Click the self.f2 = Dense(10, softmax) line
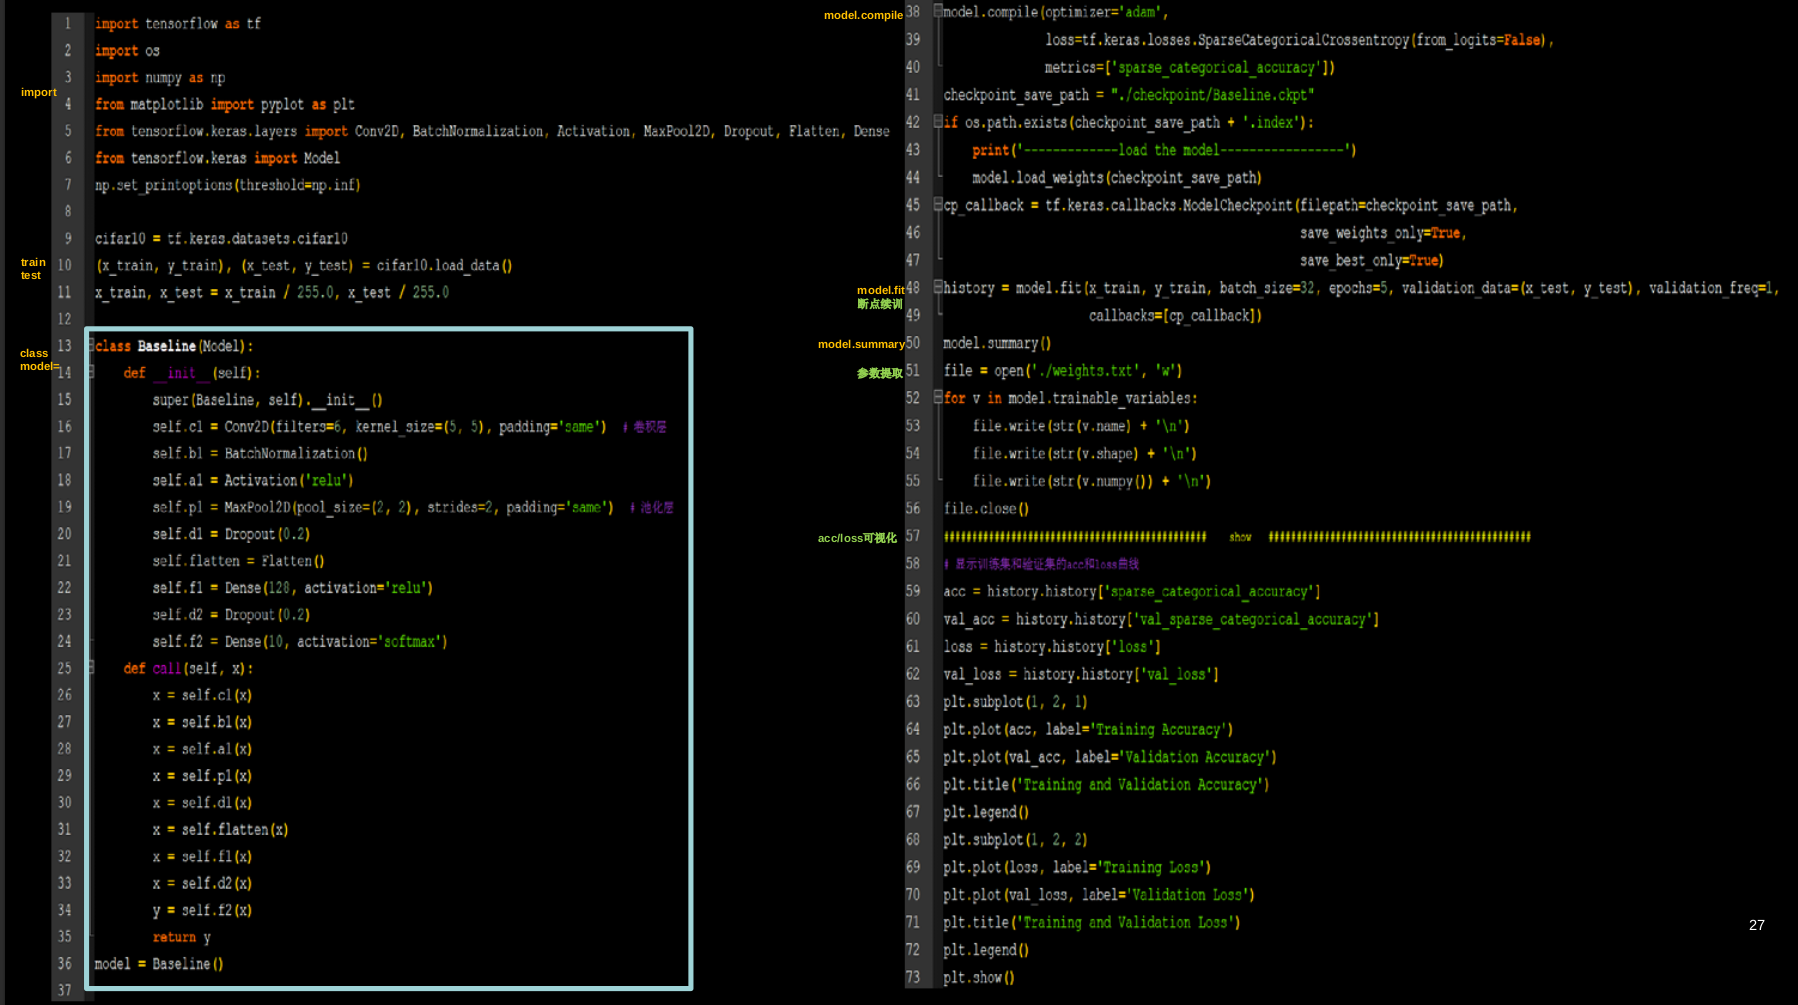The image size is (1798, 1005). (x=300, y=642)
